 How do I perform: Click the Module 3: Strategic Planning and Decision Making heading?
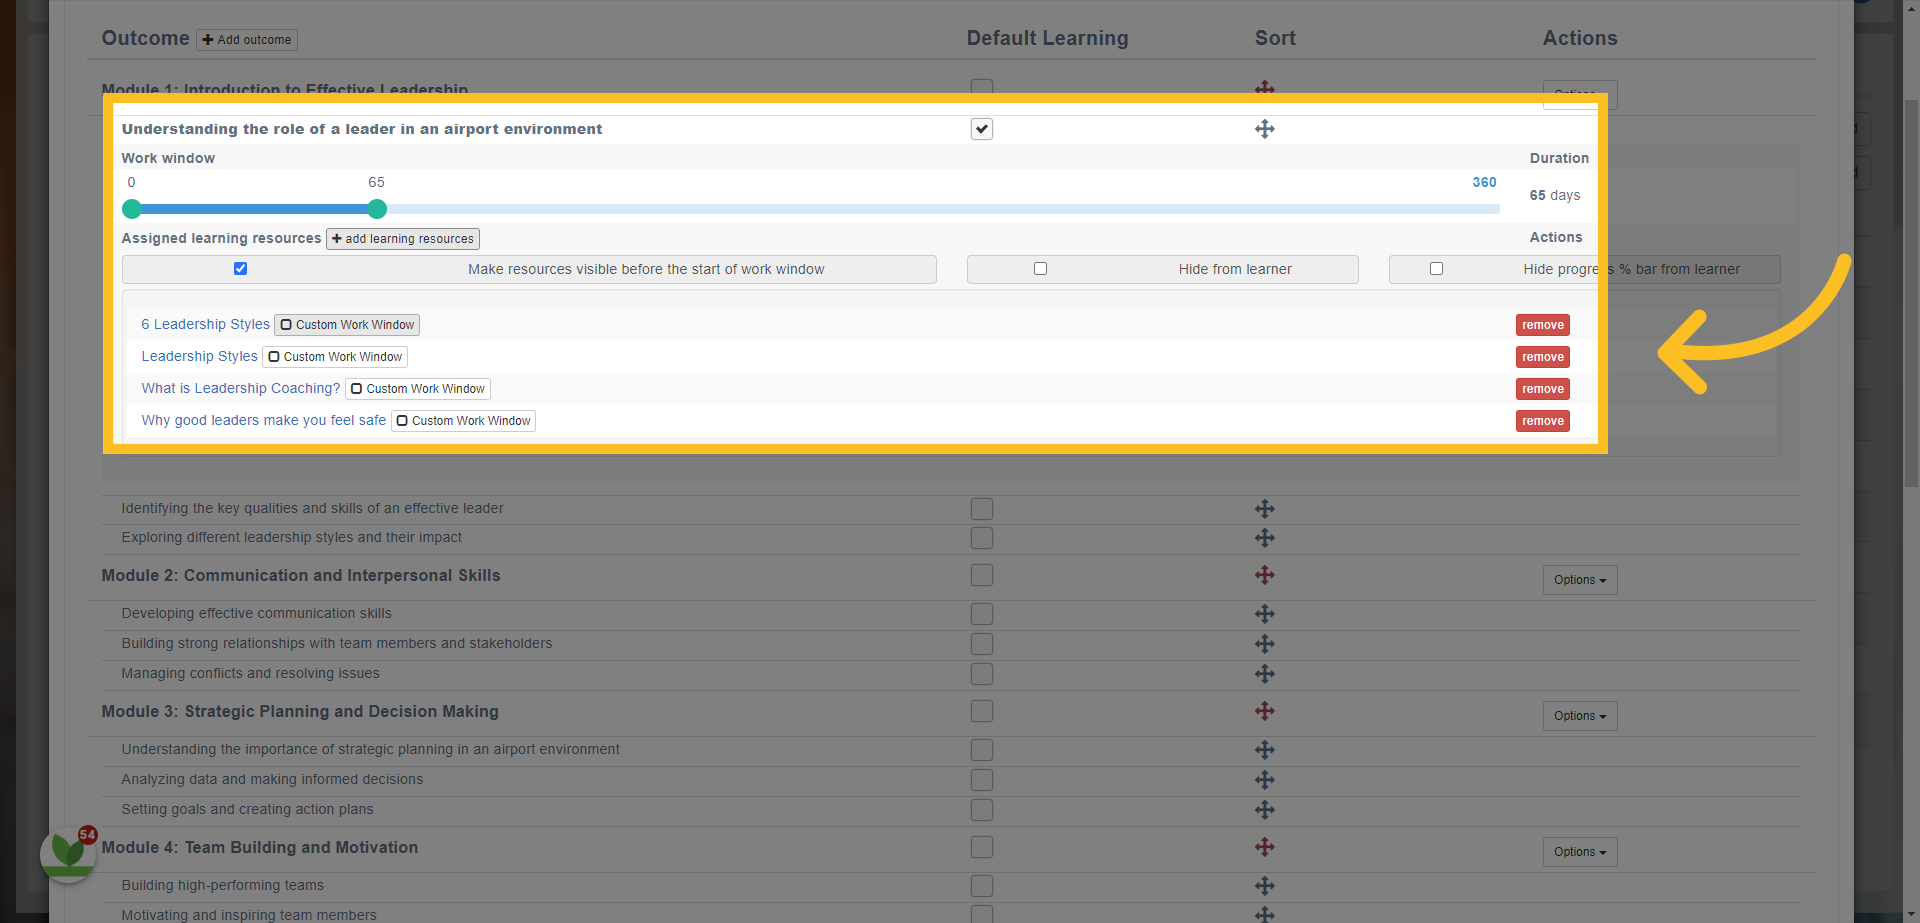pos(300,711)
